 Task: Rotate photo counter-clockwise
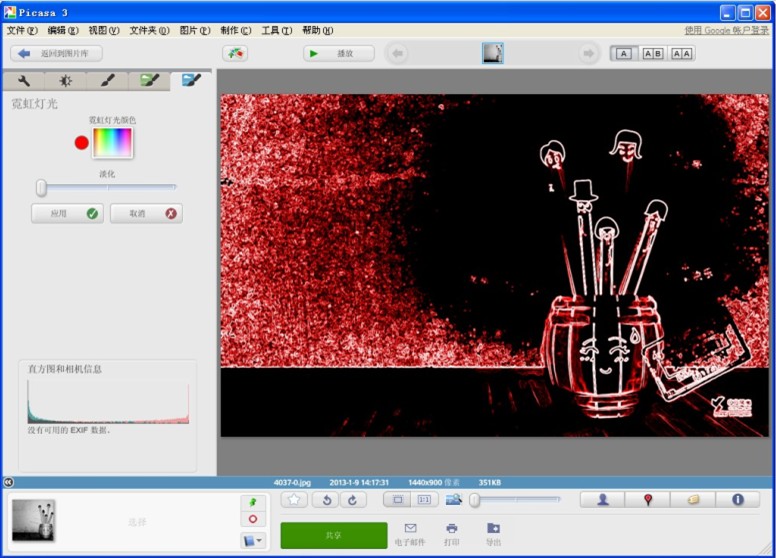tap(324, 499)
